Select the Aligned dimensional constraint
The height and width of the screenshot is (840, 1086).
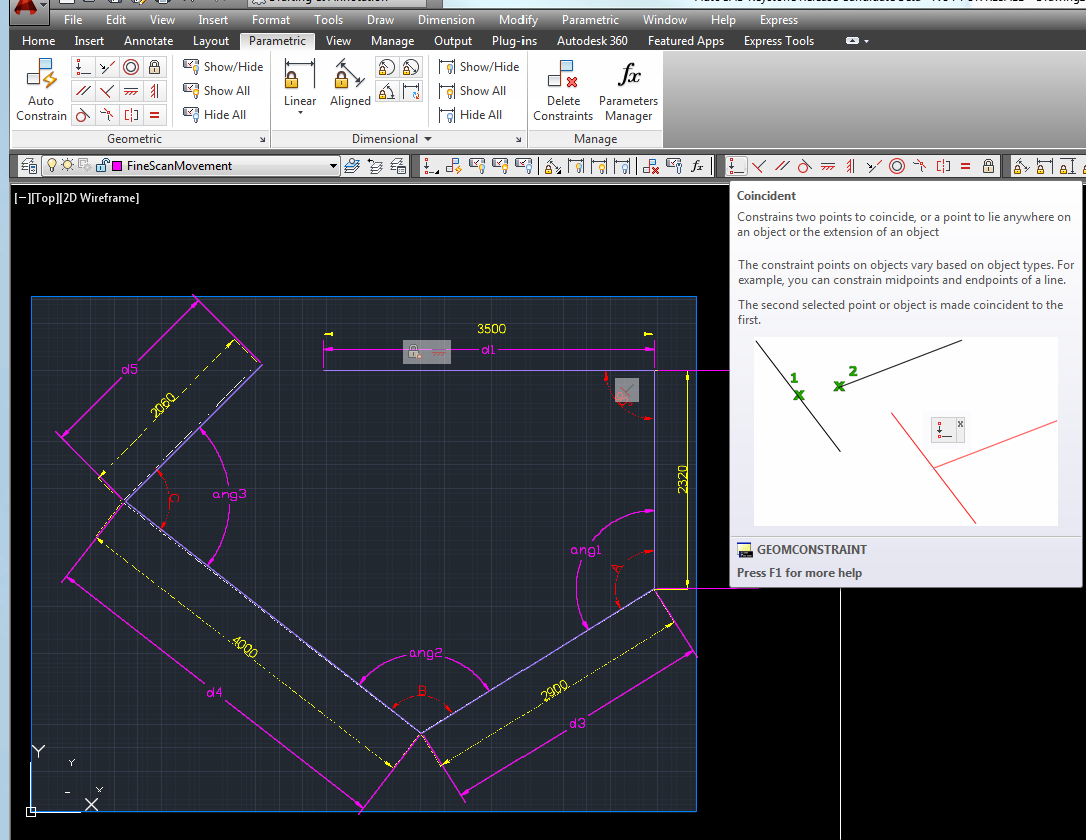click(349, 85)
